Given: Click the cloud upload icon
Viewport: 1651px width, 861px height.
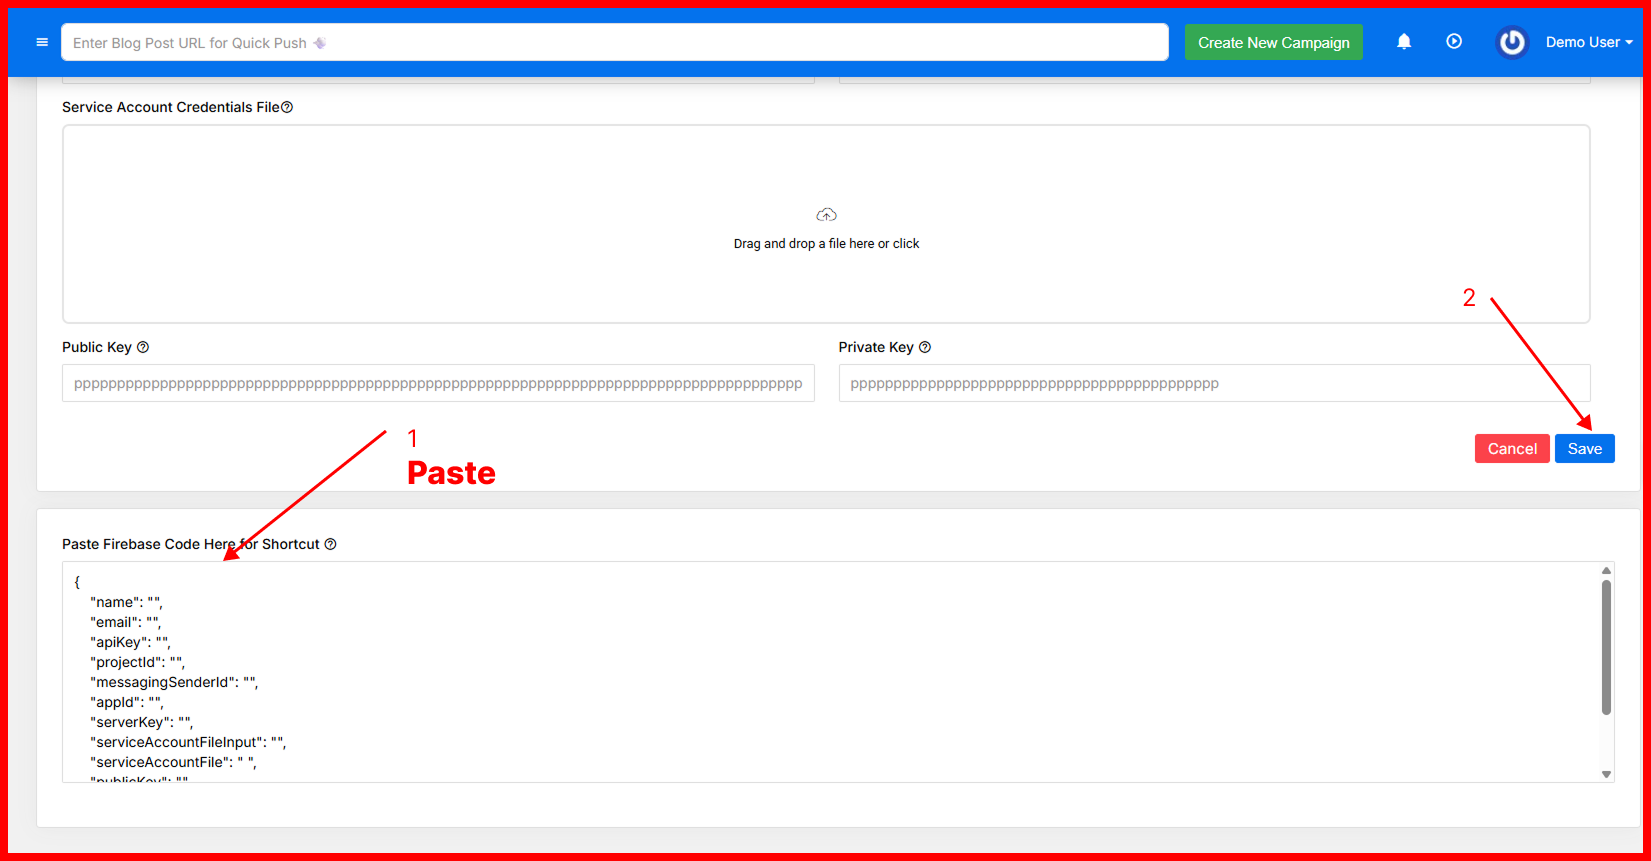Looking at the screenshot, I should 826,215.
